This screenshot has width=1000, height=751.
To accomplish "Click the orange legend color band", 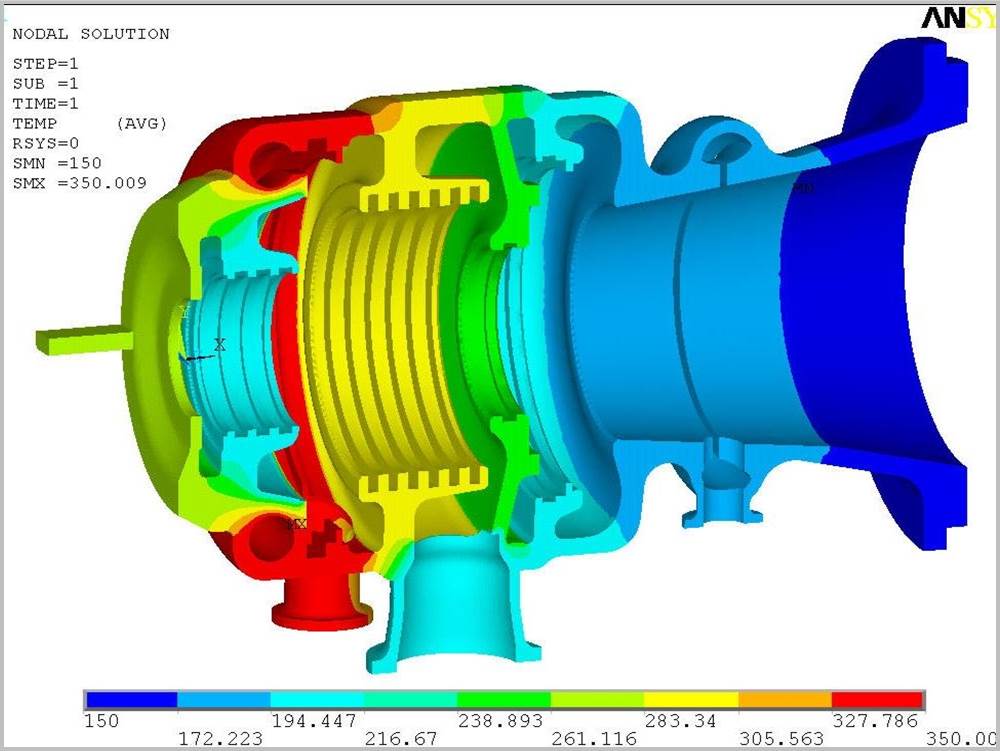I will coord(785,699).
